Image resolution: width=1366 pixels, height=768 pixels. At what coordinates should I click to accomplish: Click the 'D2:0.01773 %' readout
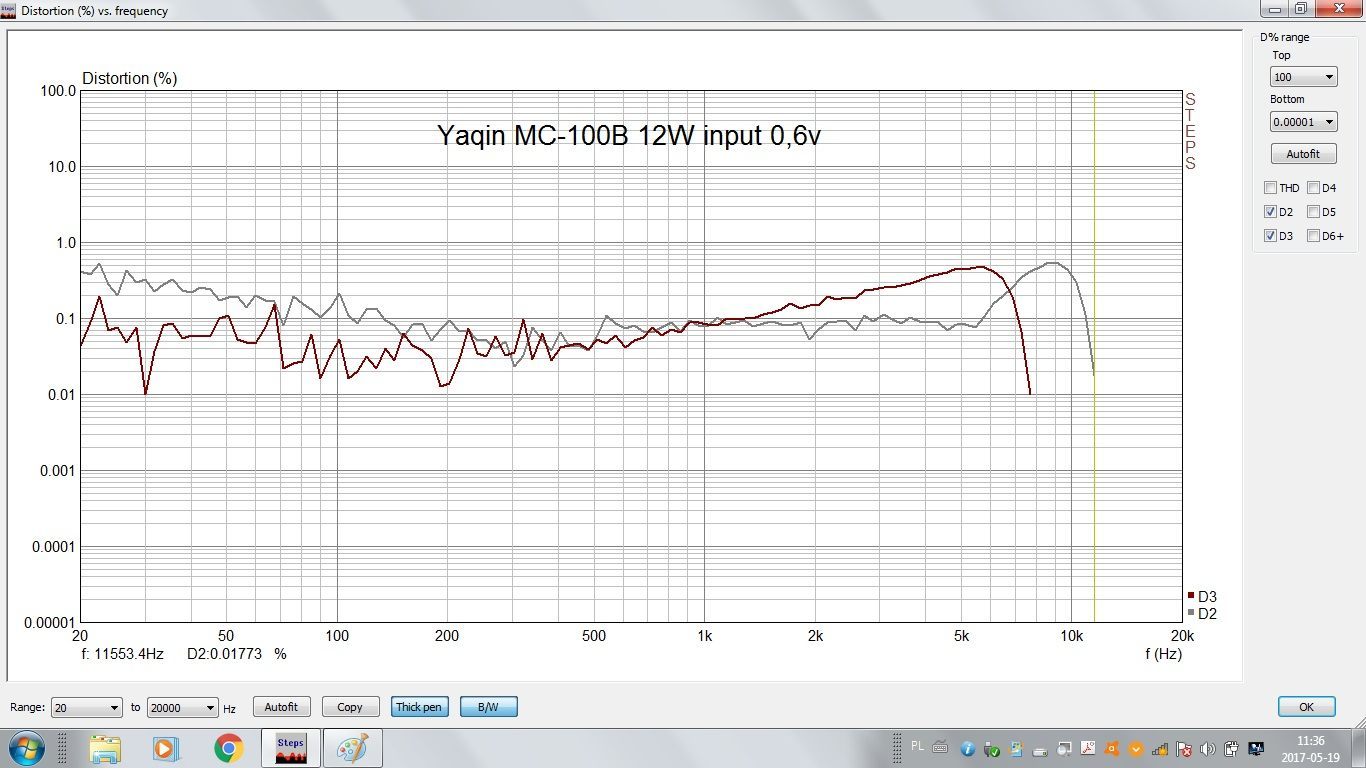(237, 654)
